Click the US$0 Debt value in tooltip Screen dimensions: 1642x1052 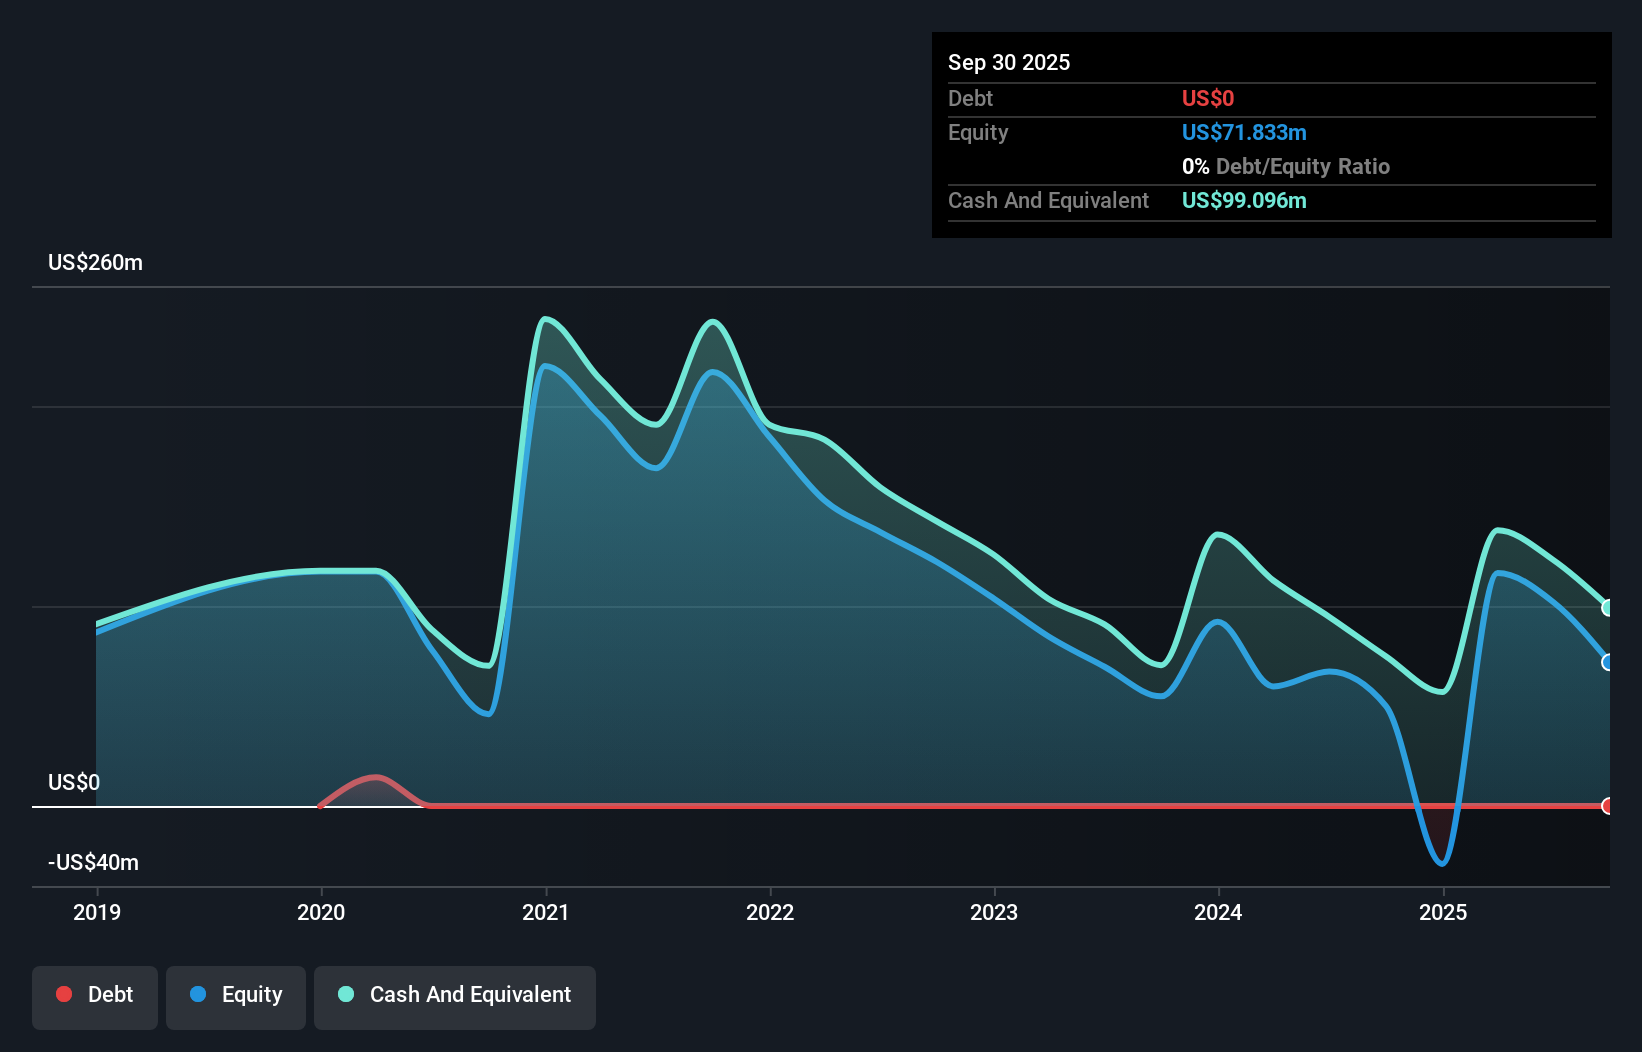(1208, 98)
